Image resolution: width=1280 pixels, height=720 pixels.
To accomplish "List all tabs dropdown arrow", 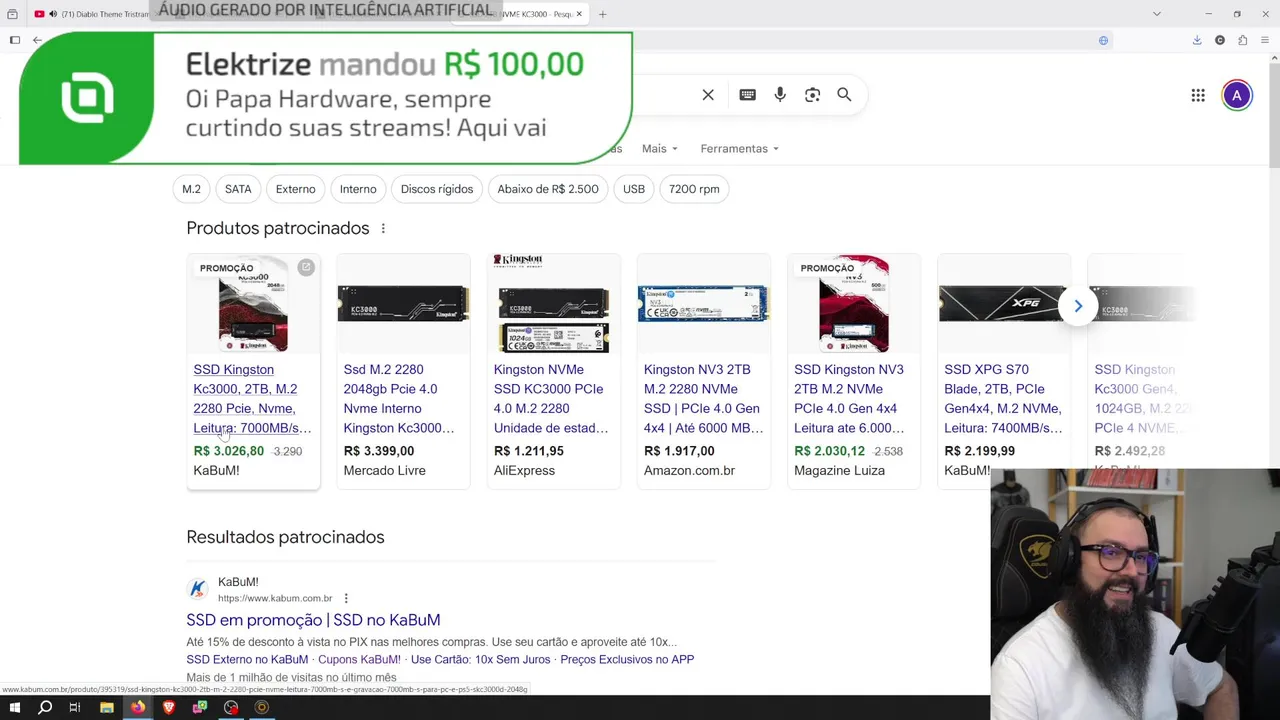I will click(1157, 14).
